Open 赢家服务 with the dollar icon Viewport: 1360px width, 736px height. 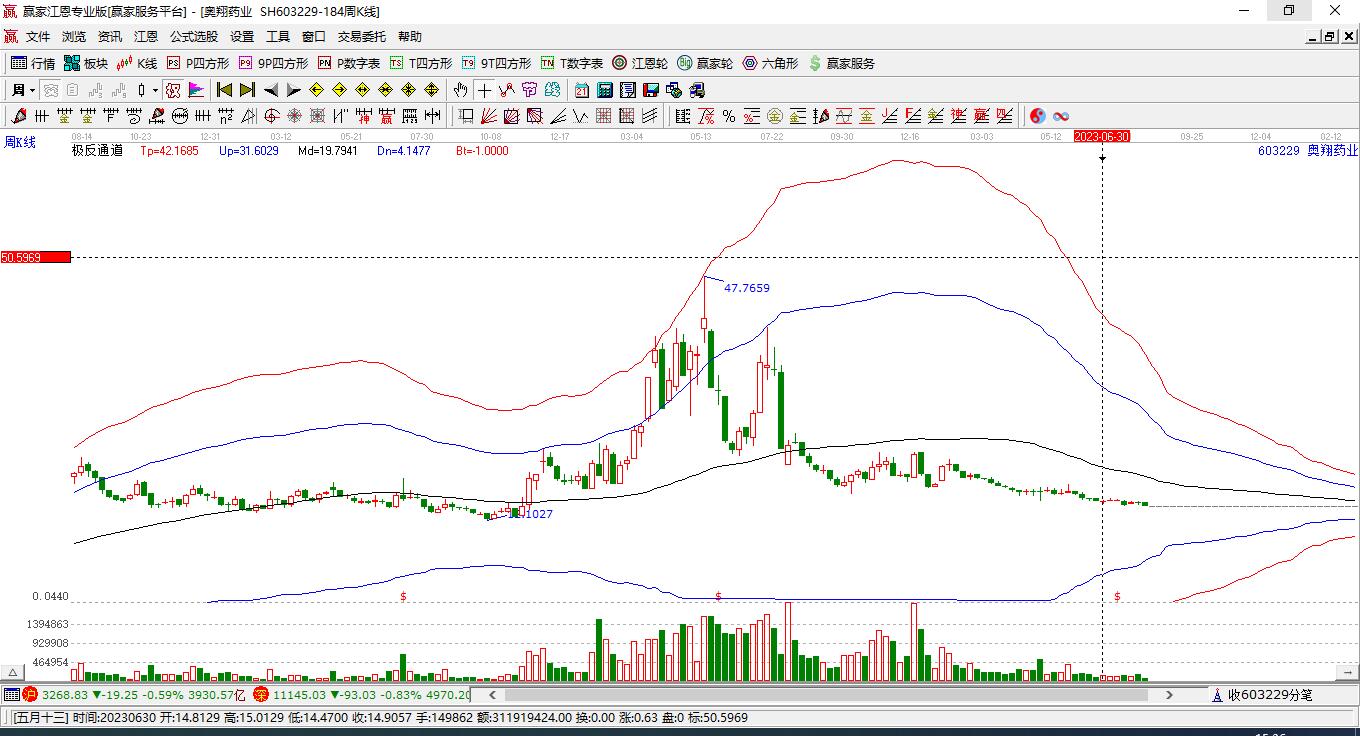841,63
